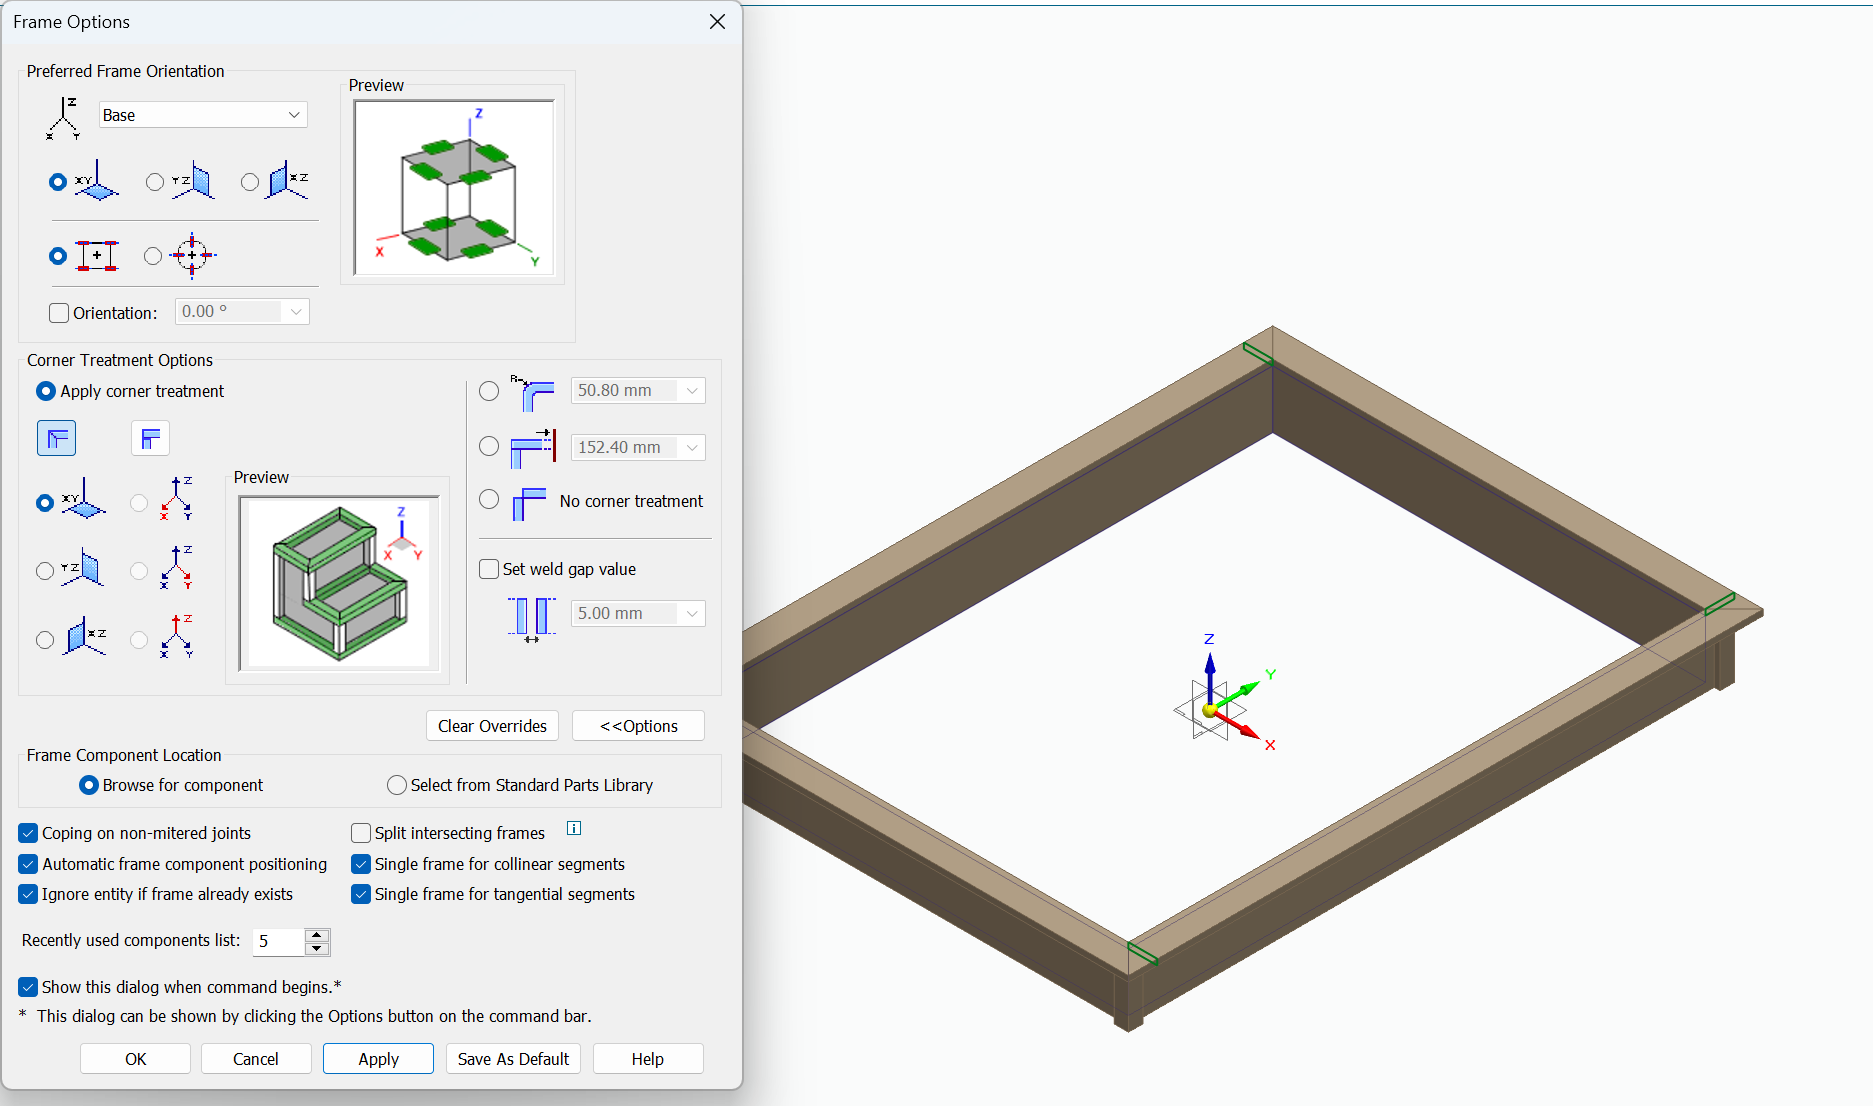Increase the recently used components list count
1873x1106 pixels.
317,935
